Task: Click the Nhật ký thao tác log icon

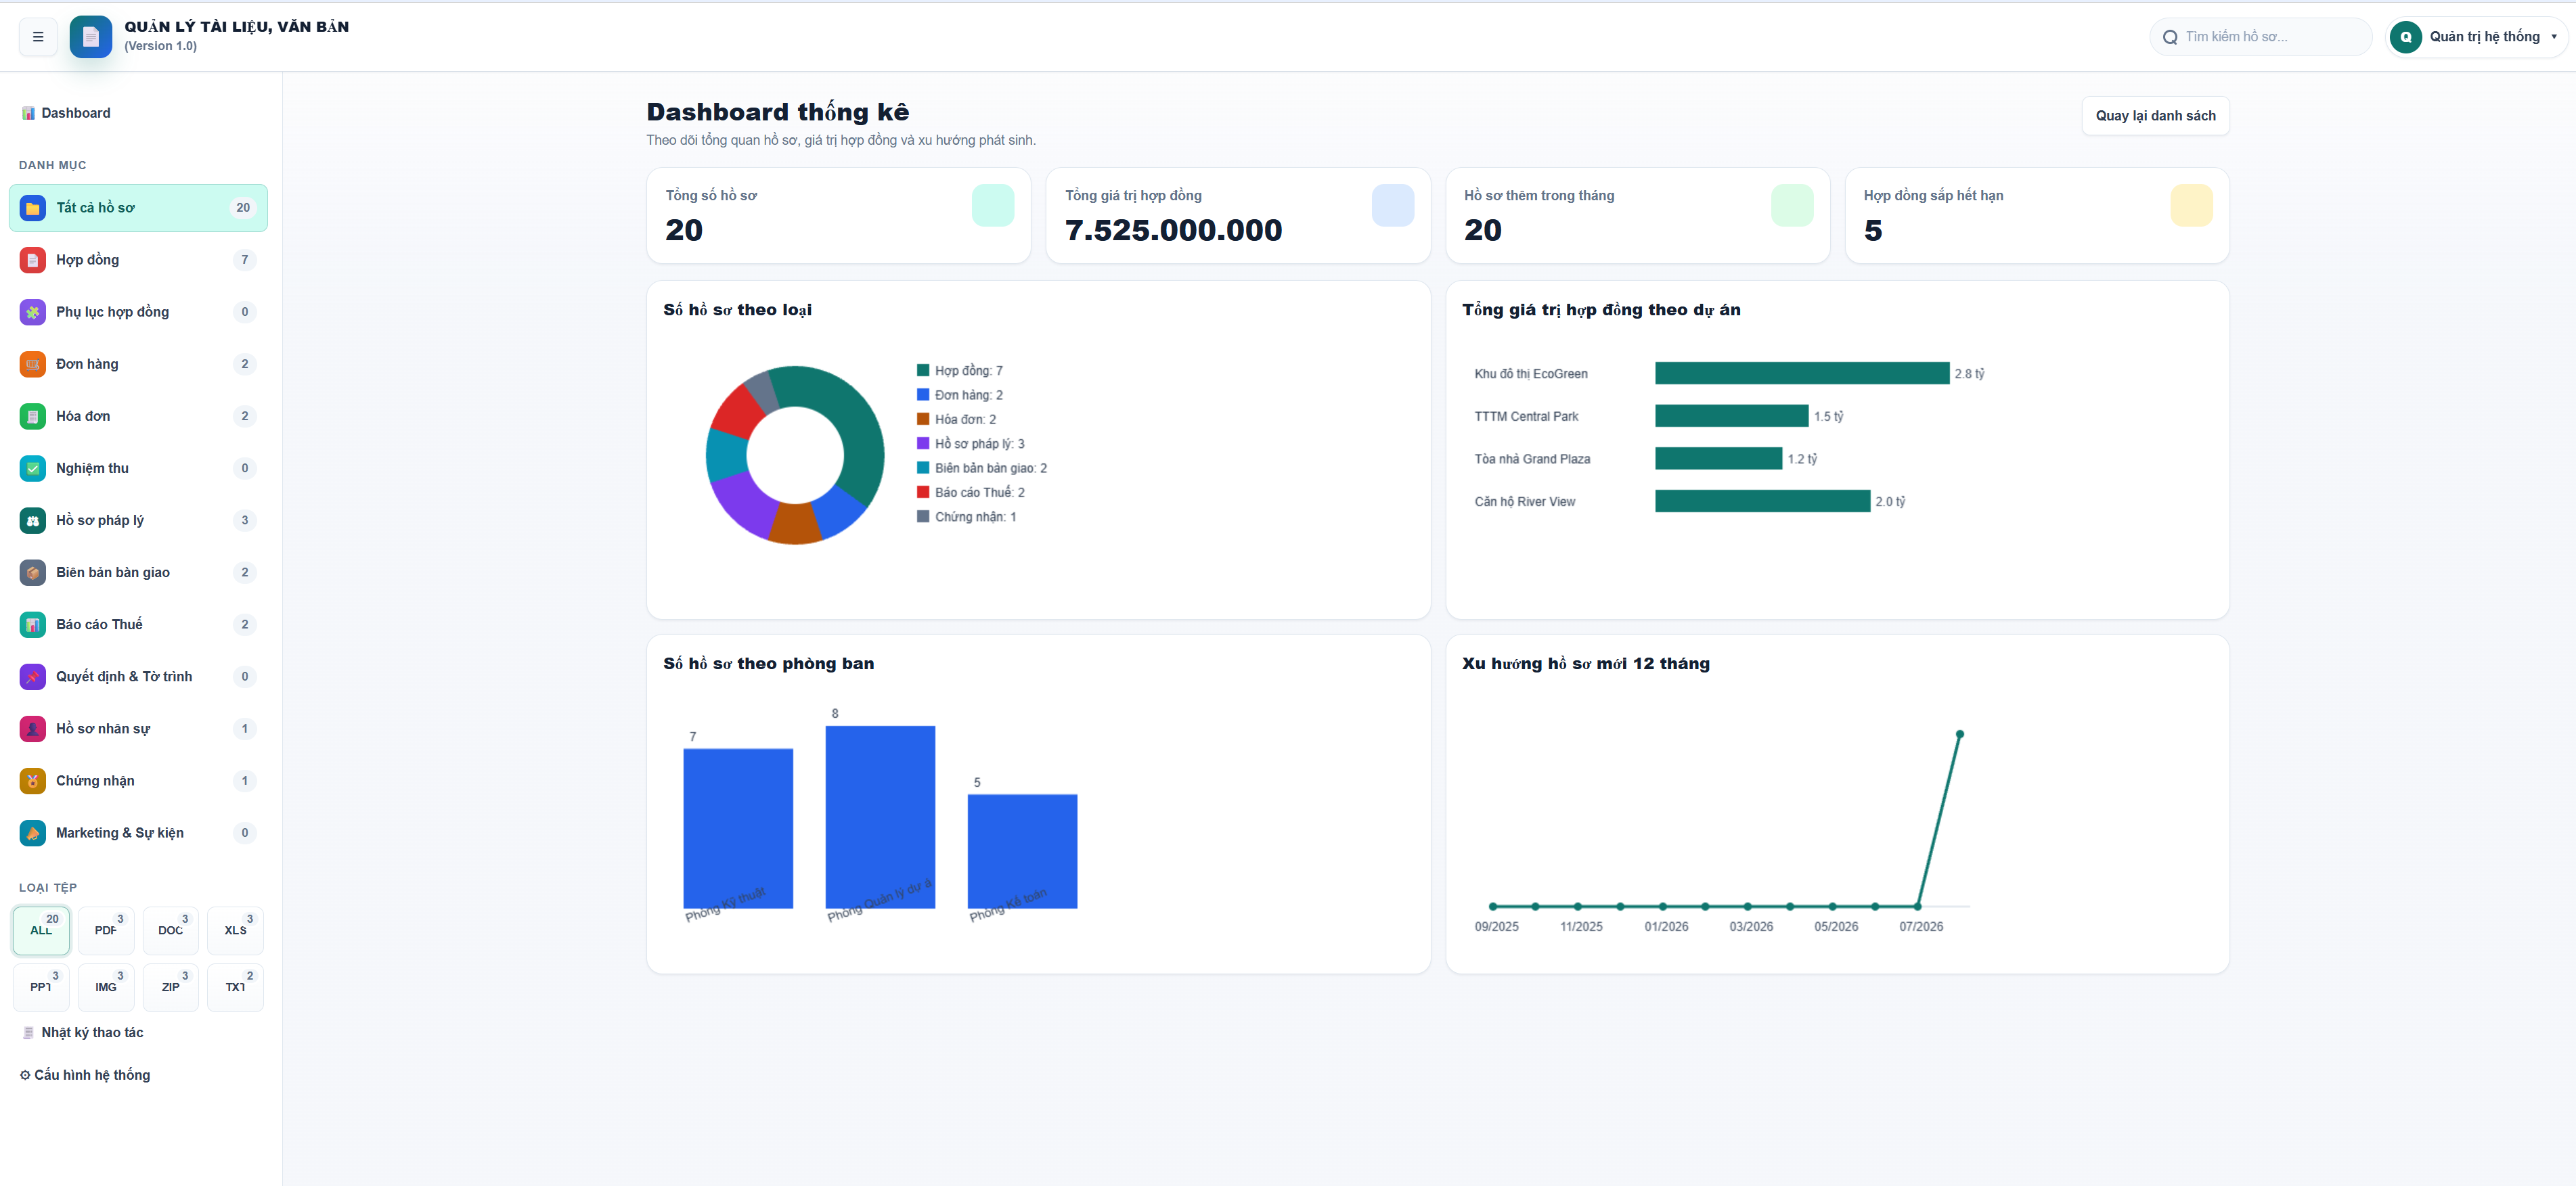Action: [28, 1032]
